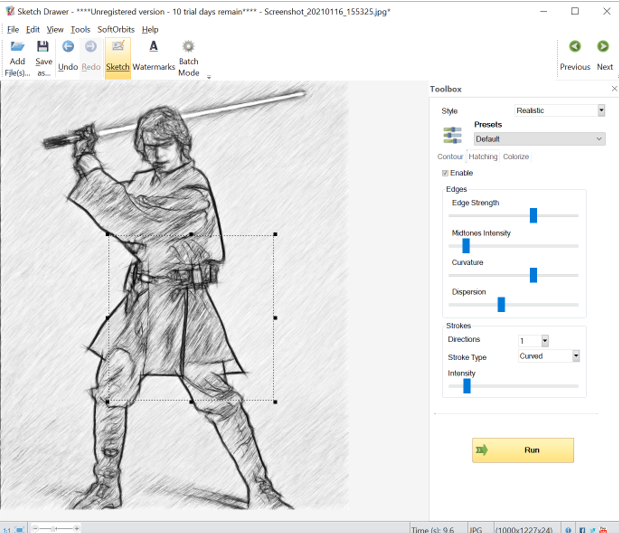The height and width of the screenshot is (533, 619).
Task: Open the Watermarks tool
Action: pyautogui.click(x=154, y=58)
